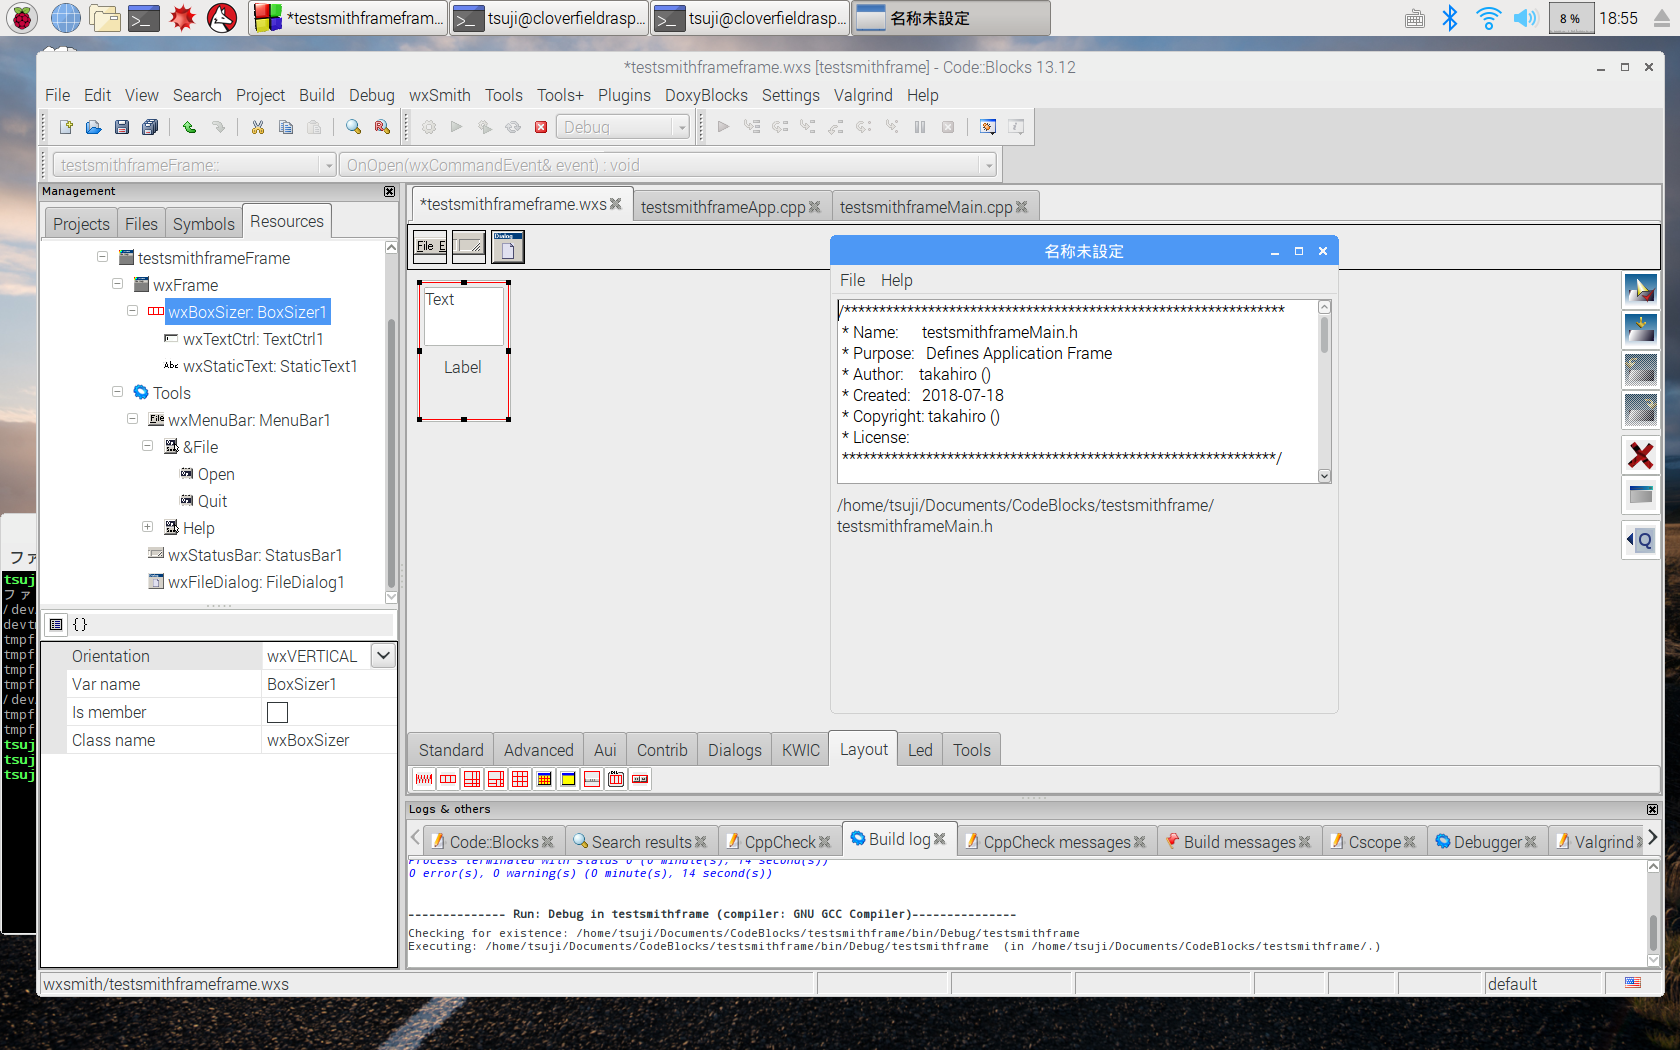Save the current file with floppy icon
This screenshot has height=1050, width=1680.
tap(122, 127)
